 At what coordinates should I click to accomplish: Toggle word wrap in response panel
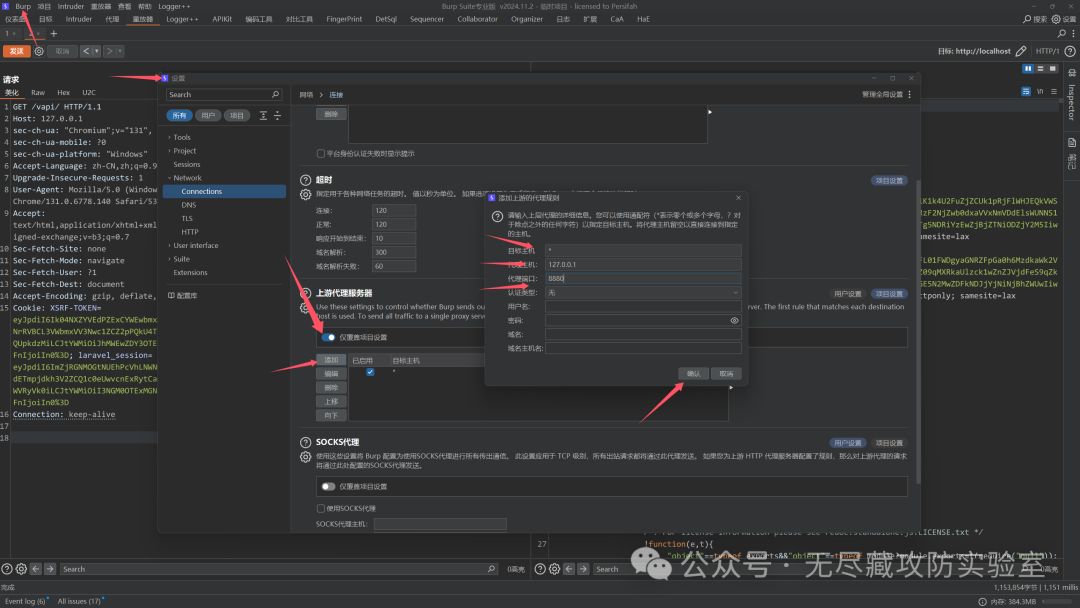[x=1026, y=91]
